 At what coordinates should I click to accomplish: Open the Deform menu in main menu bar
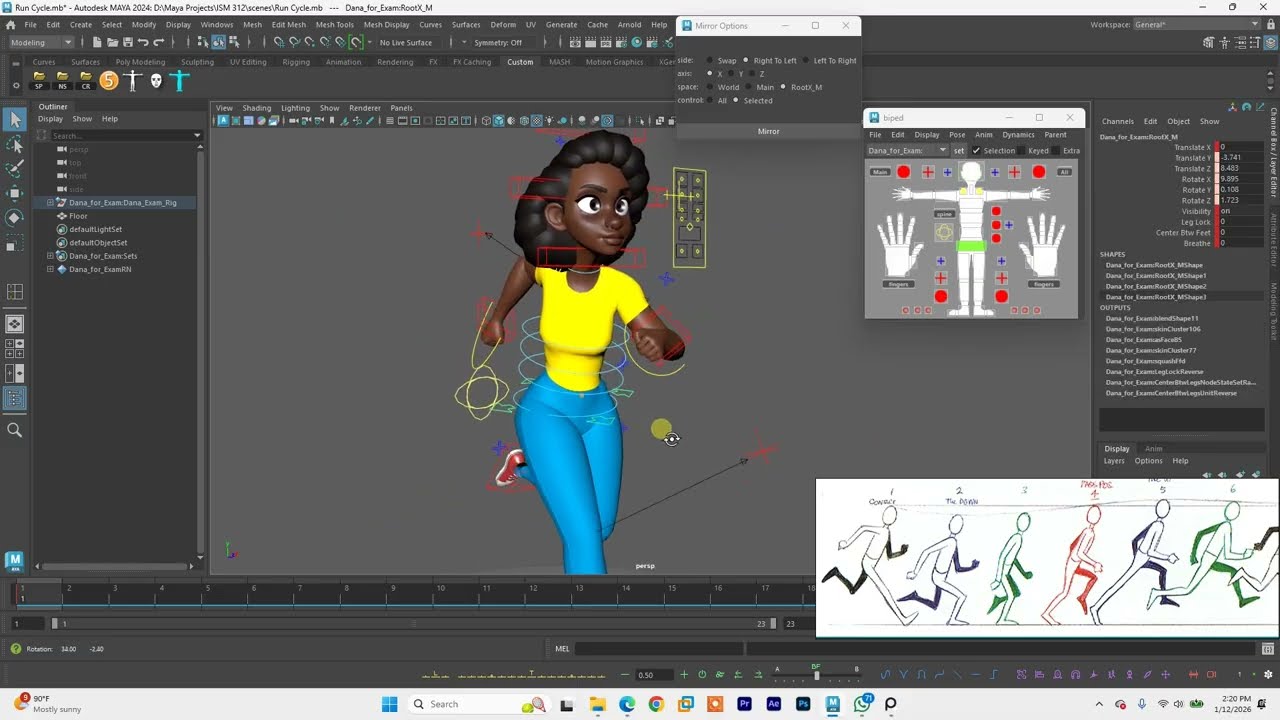point(503,24)
